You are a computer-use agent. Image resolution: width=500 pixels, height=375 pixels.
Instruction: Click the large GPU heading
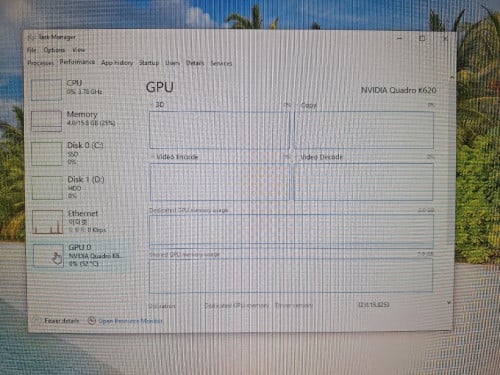[160, 87]
